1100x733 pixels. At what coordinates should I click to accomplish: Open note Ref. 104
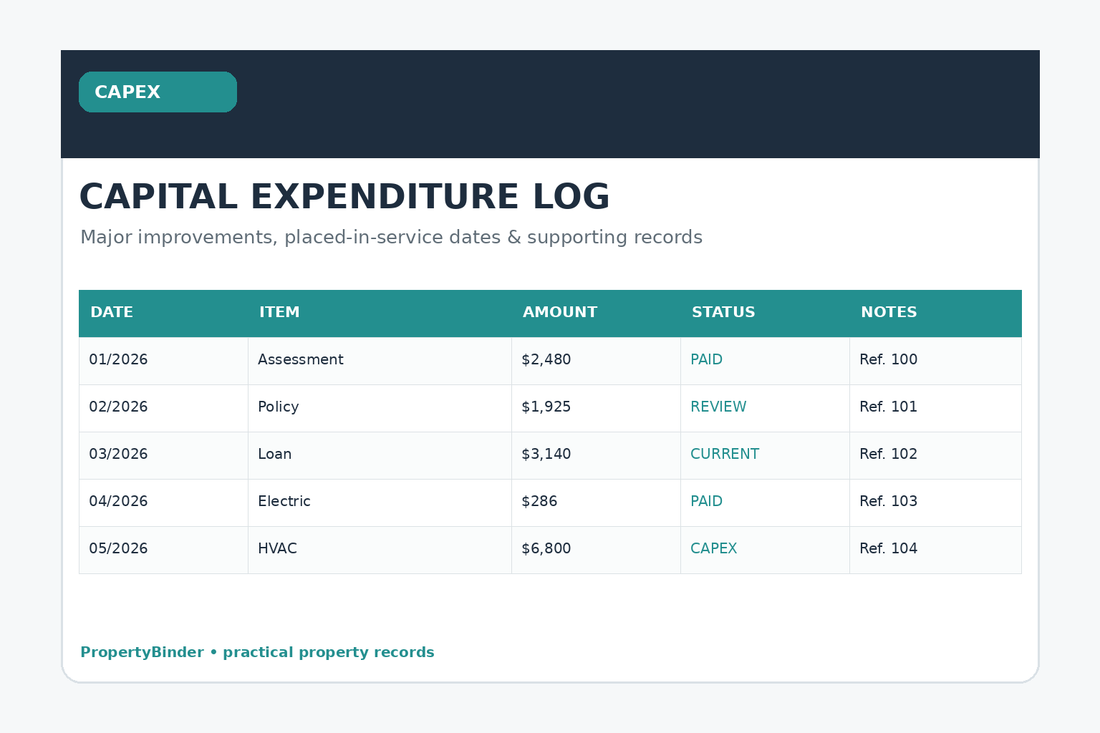pyautogui.click(x=889, y=549)
